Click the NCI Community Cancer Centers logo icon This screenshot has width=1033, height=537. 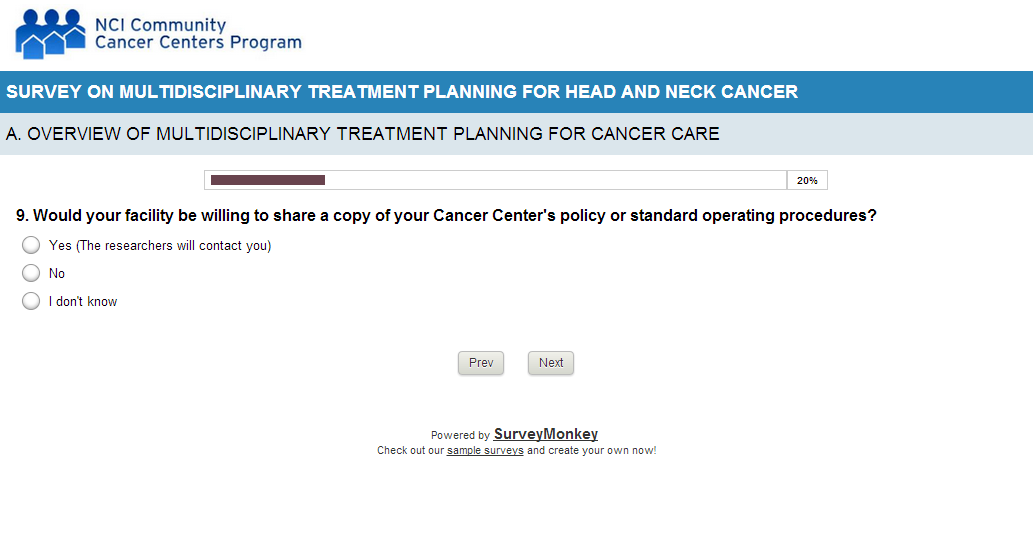49,33
